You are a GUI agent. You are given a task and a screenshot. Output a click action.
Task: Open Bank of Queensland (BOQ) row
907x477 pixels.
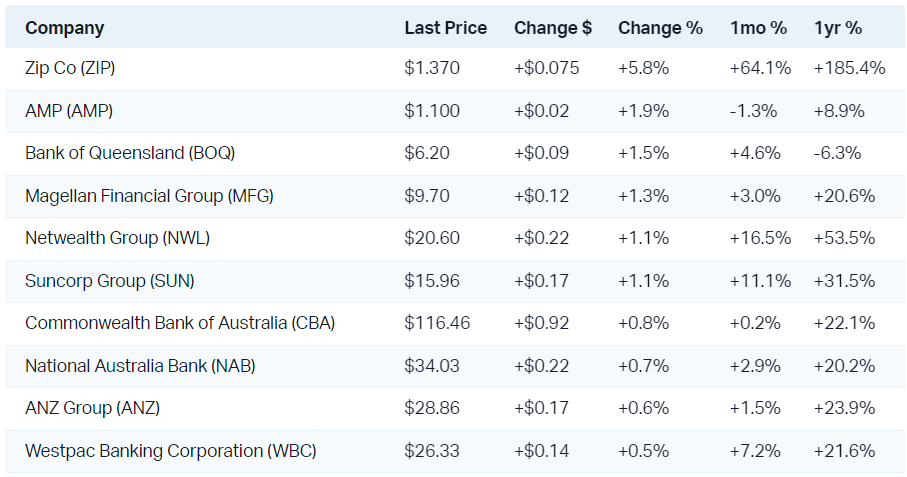point(130,154)
